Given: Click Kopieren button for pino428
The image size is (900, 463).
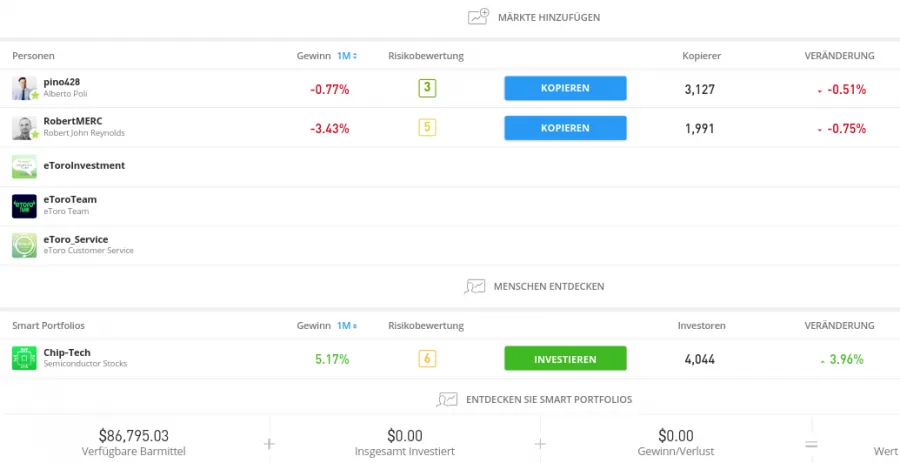Looking at the screenshot, I should 565,88.
